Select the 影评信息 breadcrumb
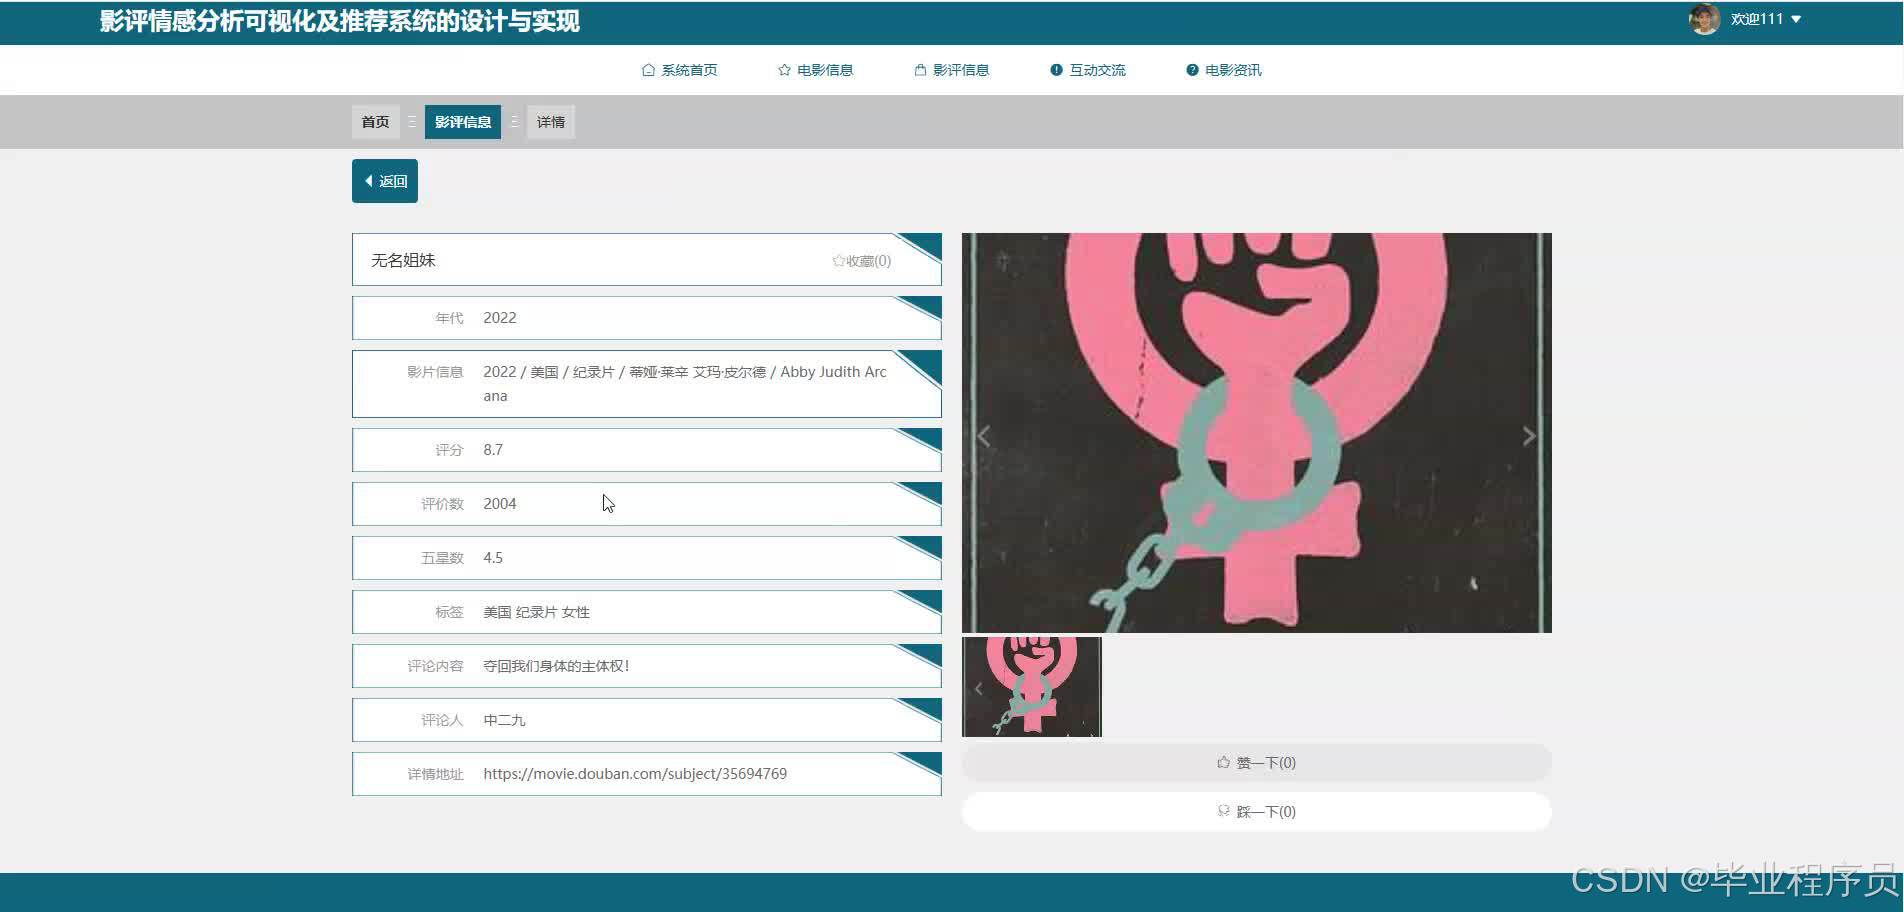Screen dimensions: 1904x912 (463, 122)
